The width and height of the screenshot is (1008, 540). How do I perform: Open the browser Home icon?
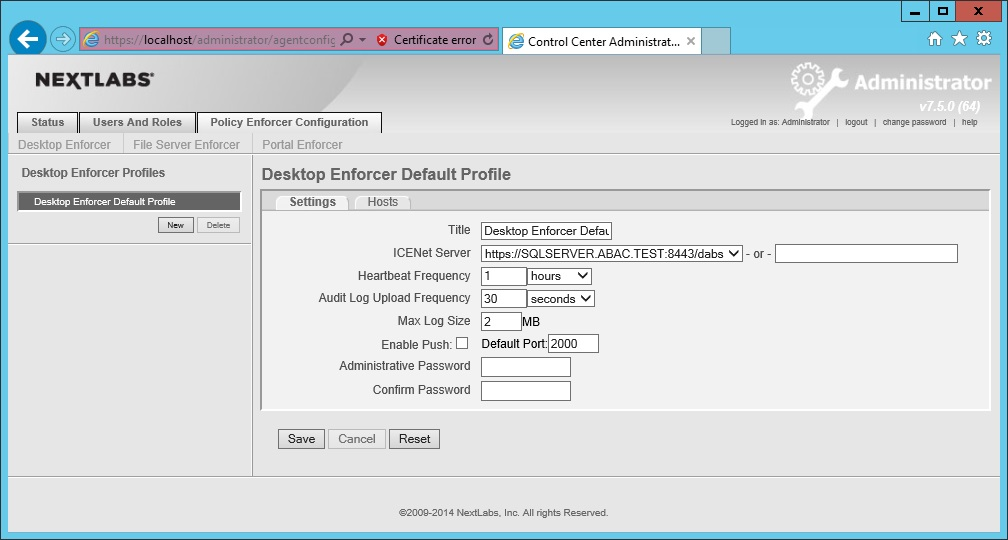pyautogui.click(x=935, y=39)
